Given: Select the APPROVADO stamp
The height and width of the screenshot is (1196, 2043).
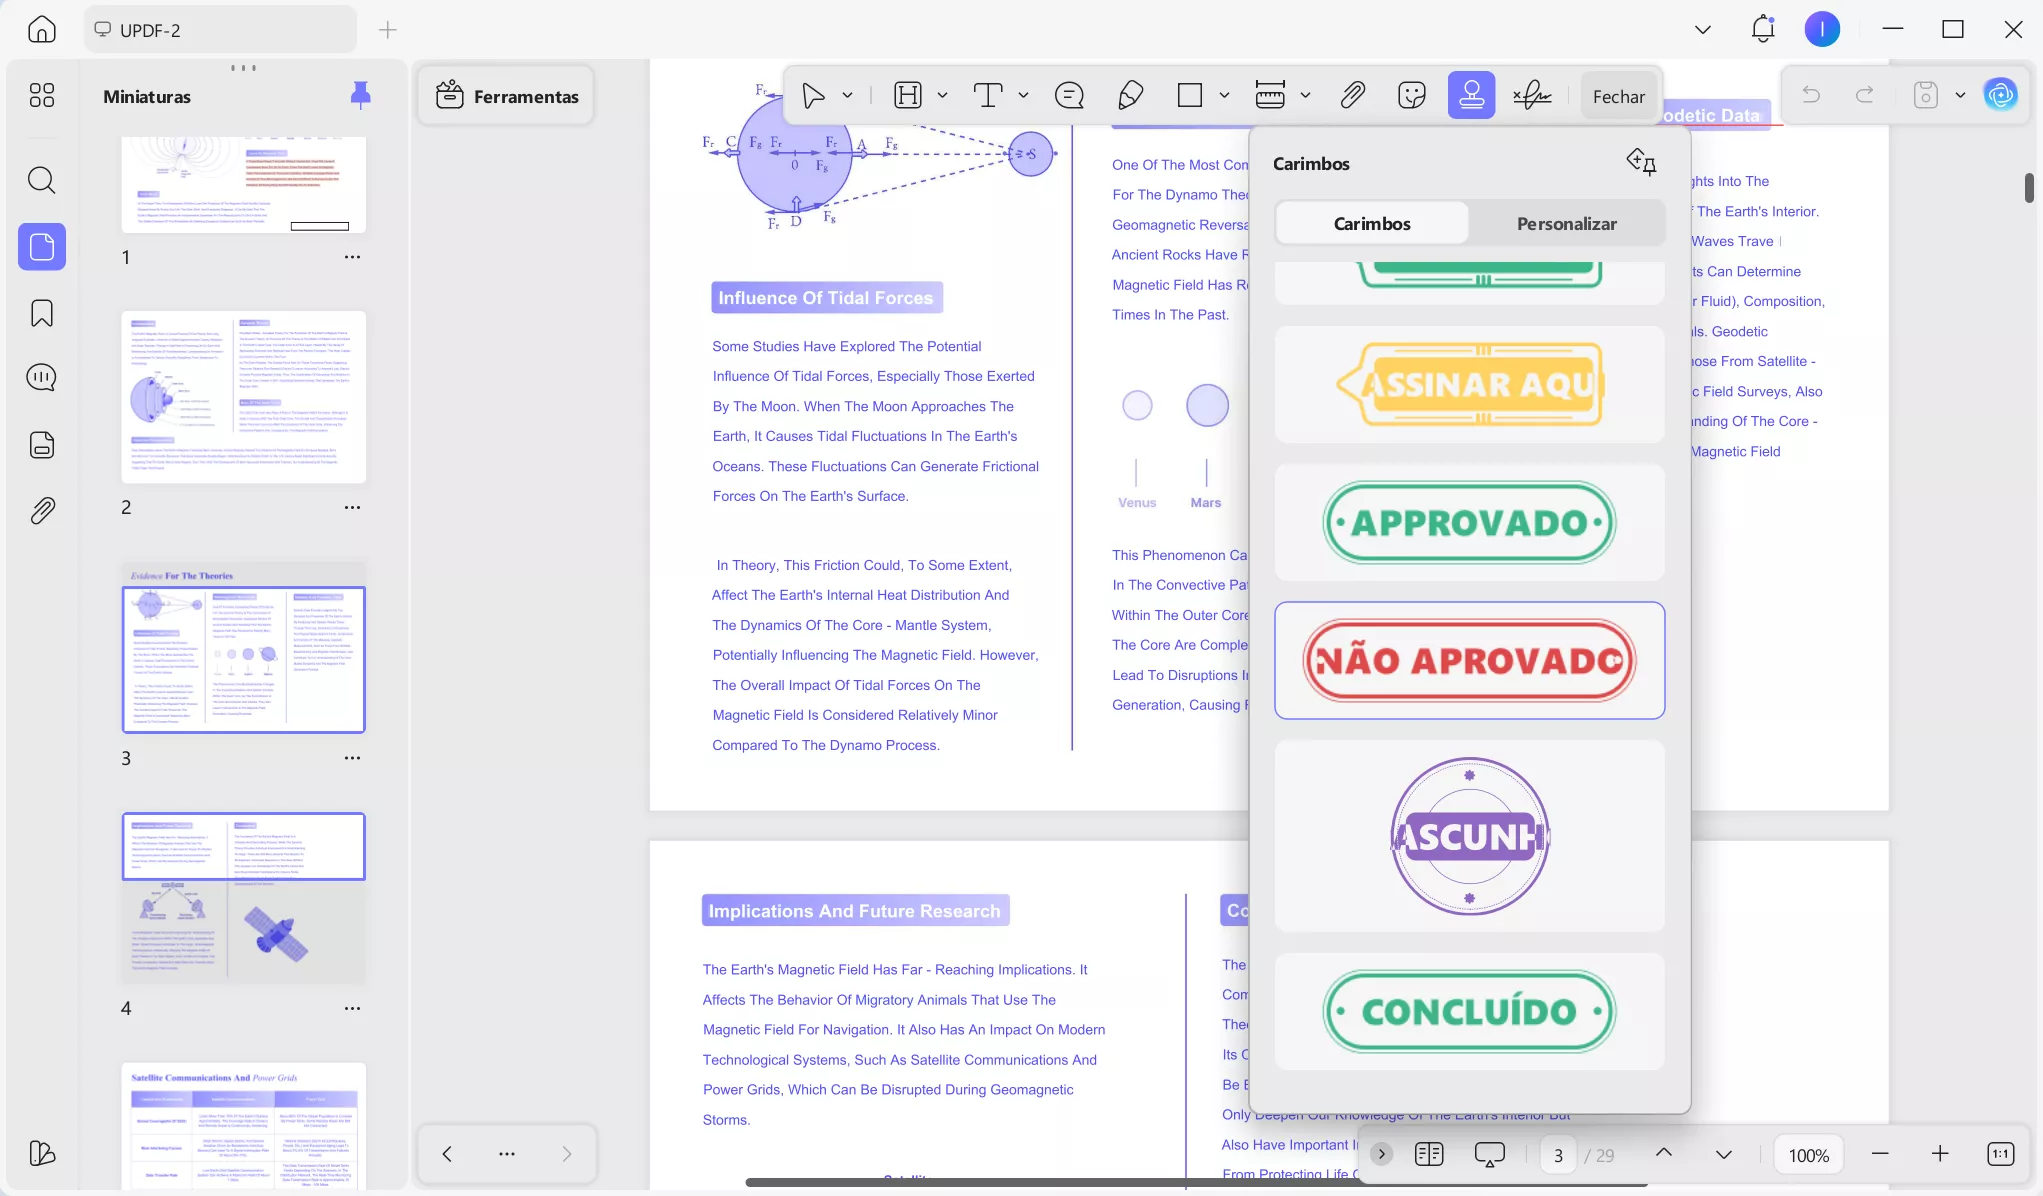Looking at the screenshot, I should [1469, 522].
